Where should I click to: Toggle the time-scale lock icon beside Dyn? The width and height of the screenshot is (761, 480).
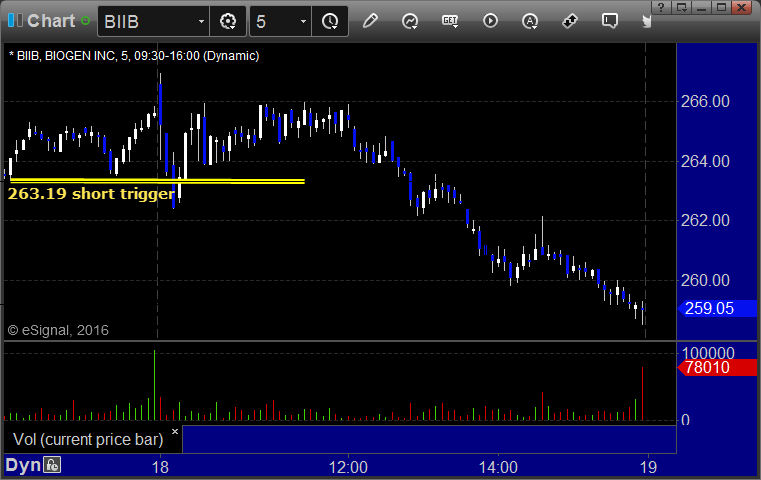[52, 465]
